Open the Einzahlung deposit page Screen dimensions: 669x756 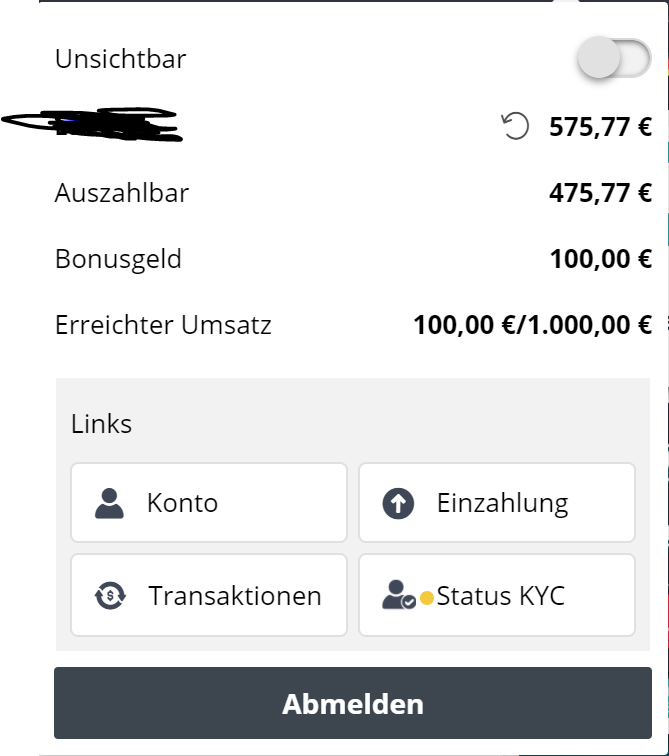pos(497,502)
